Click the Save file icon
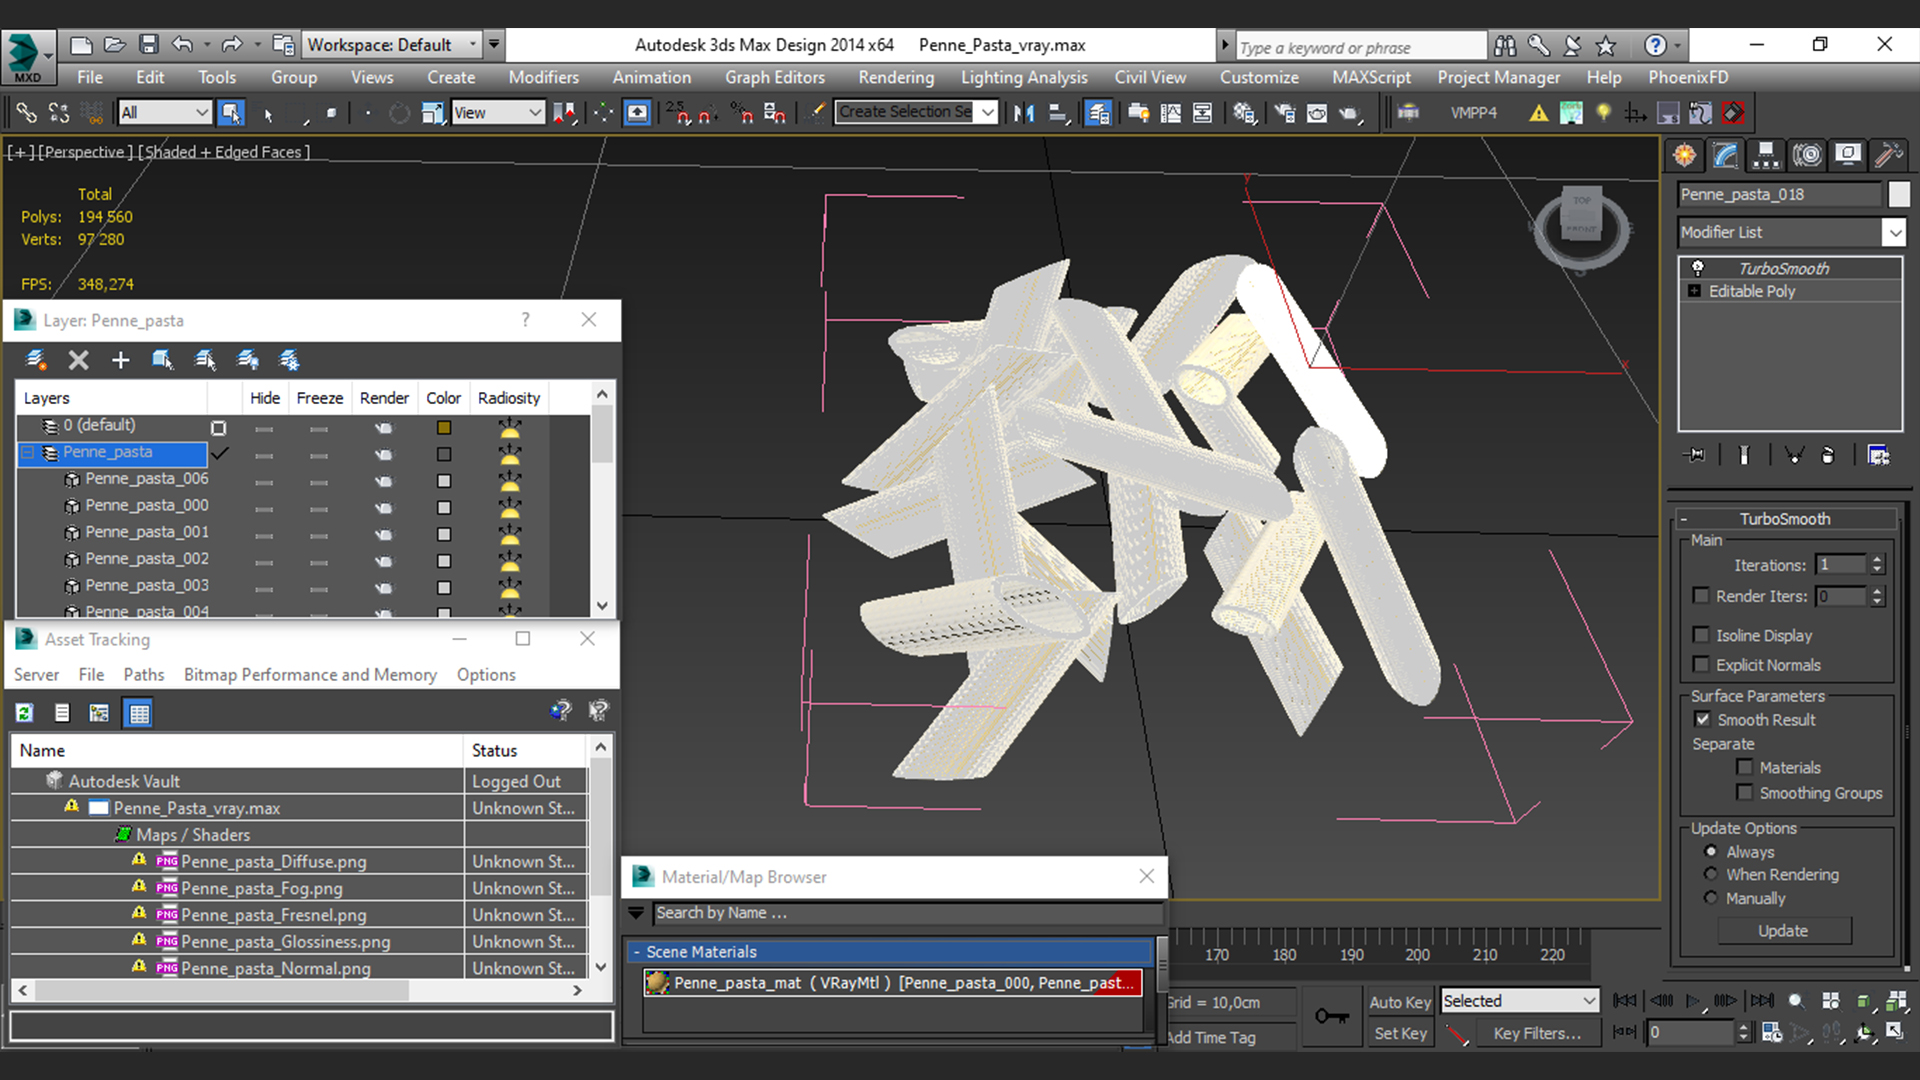The image size is (1920, 1080). (x=149, y=45)
